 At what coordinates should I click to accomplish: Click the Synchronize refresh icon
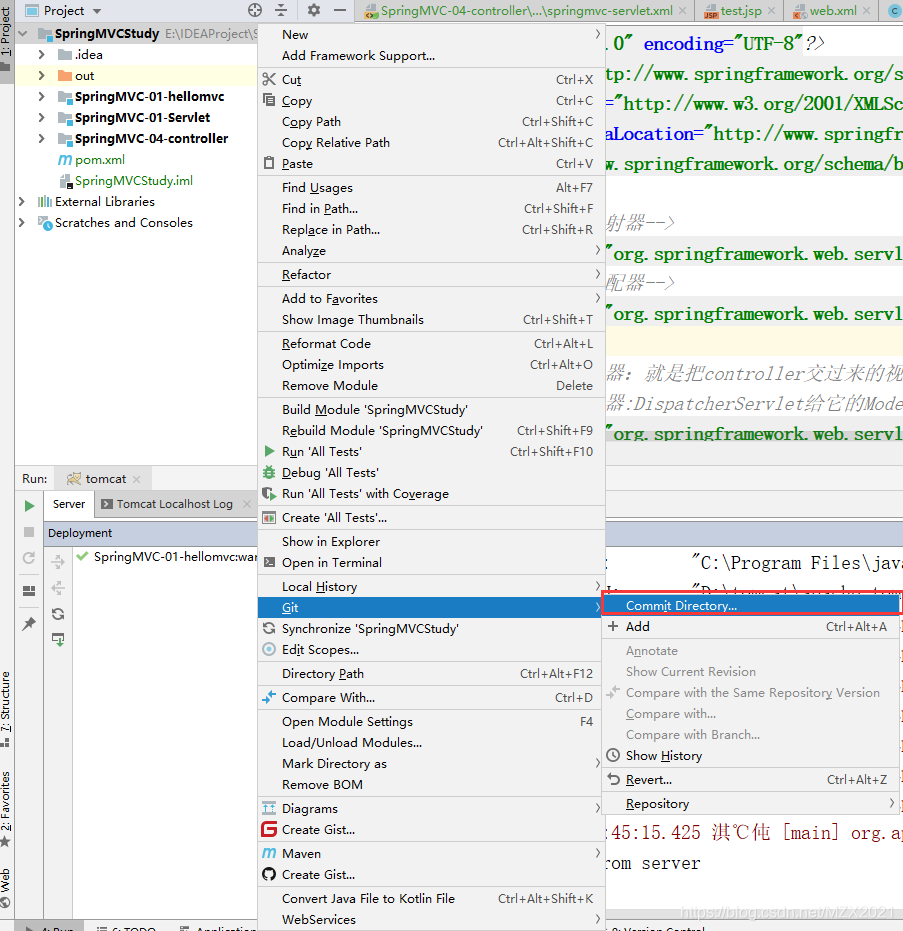coord(269,628)
